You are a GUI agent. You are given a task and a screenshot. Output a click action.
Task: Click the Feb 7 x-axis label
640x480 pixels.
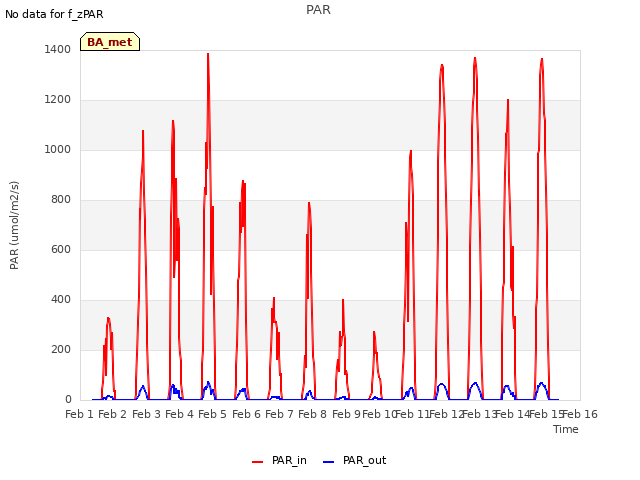click(279, 414)
